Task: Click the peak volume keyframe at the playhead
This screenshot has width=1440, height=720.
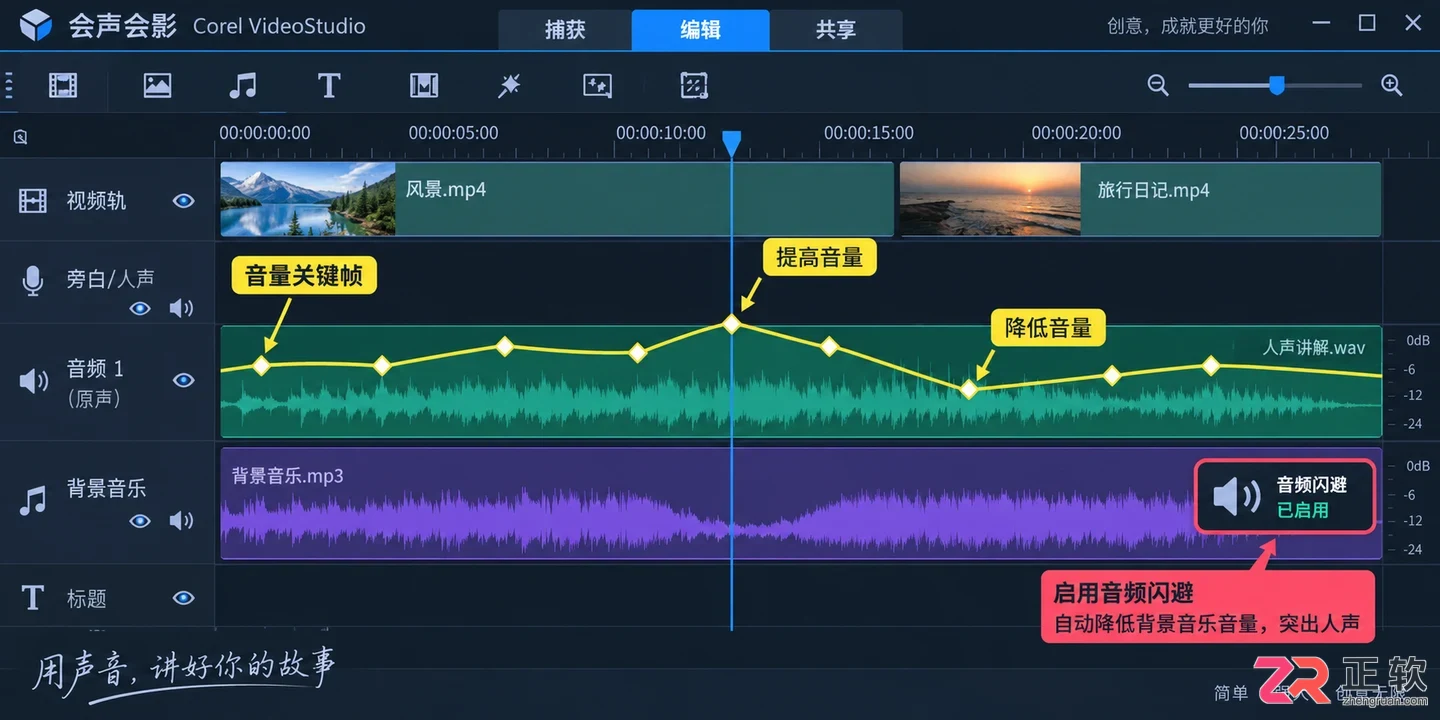Action: (732, 324)
